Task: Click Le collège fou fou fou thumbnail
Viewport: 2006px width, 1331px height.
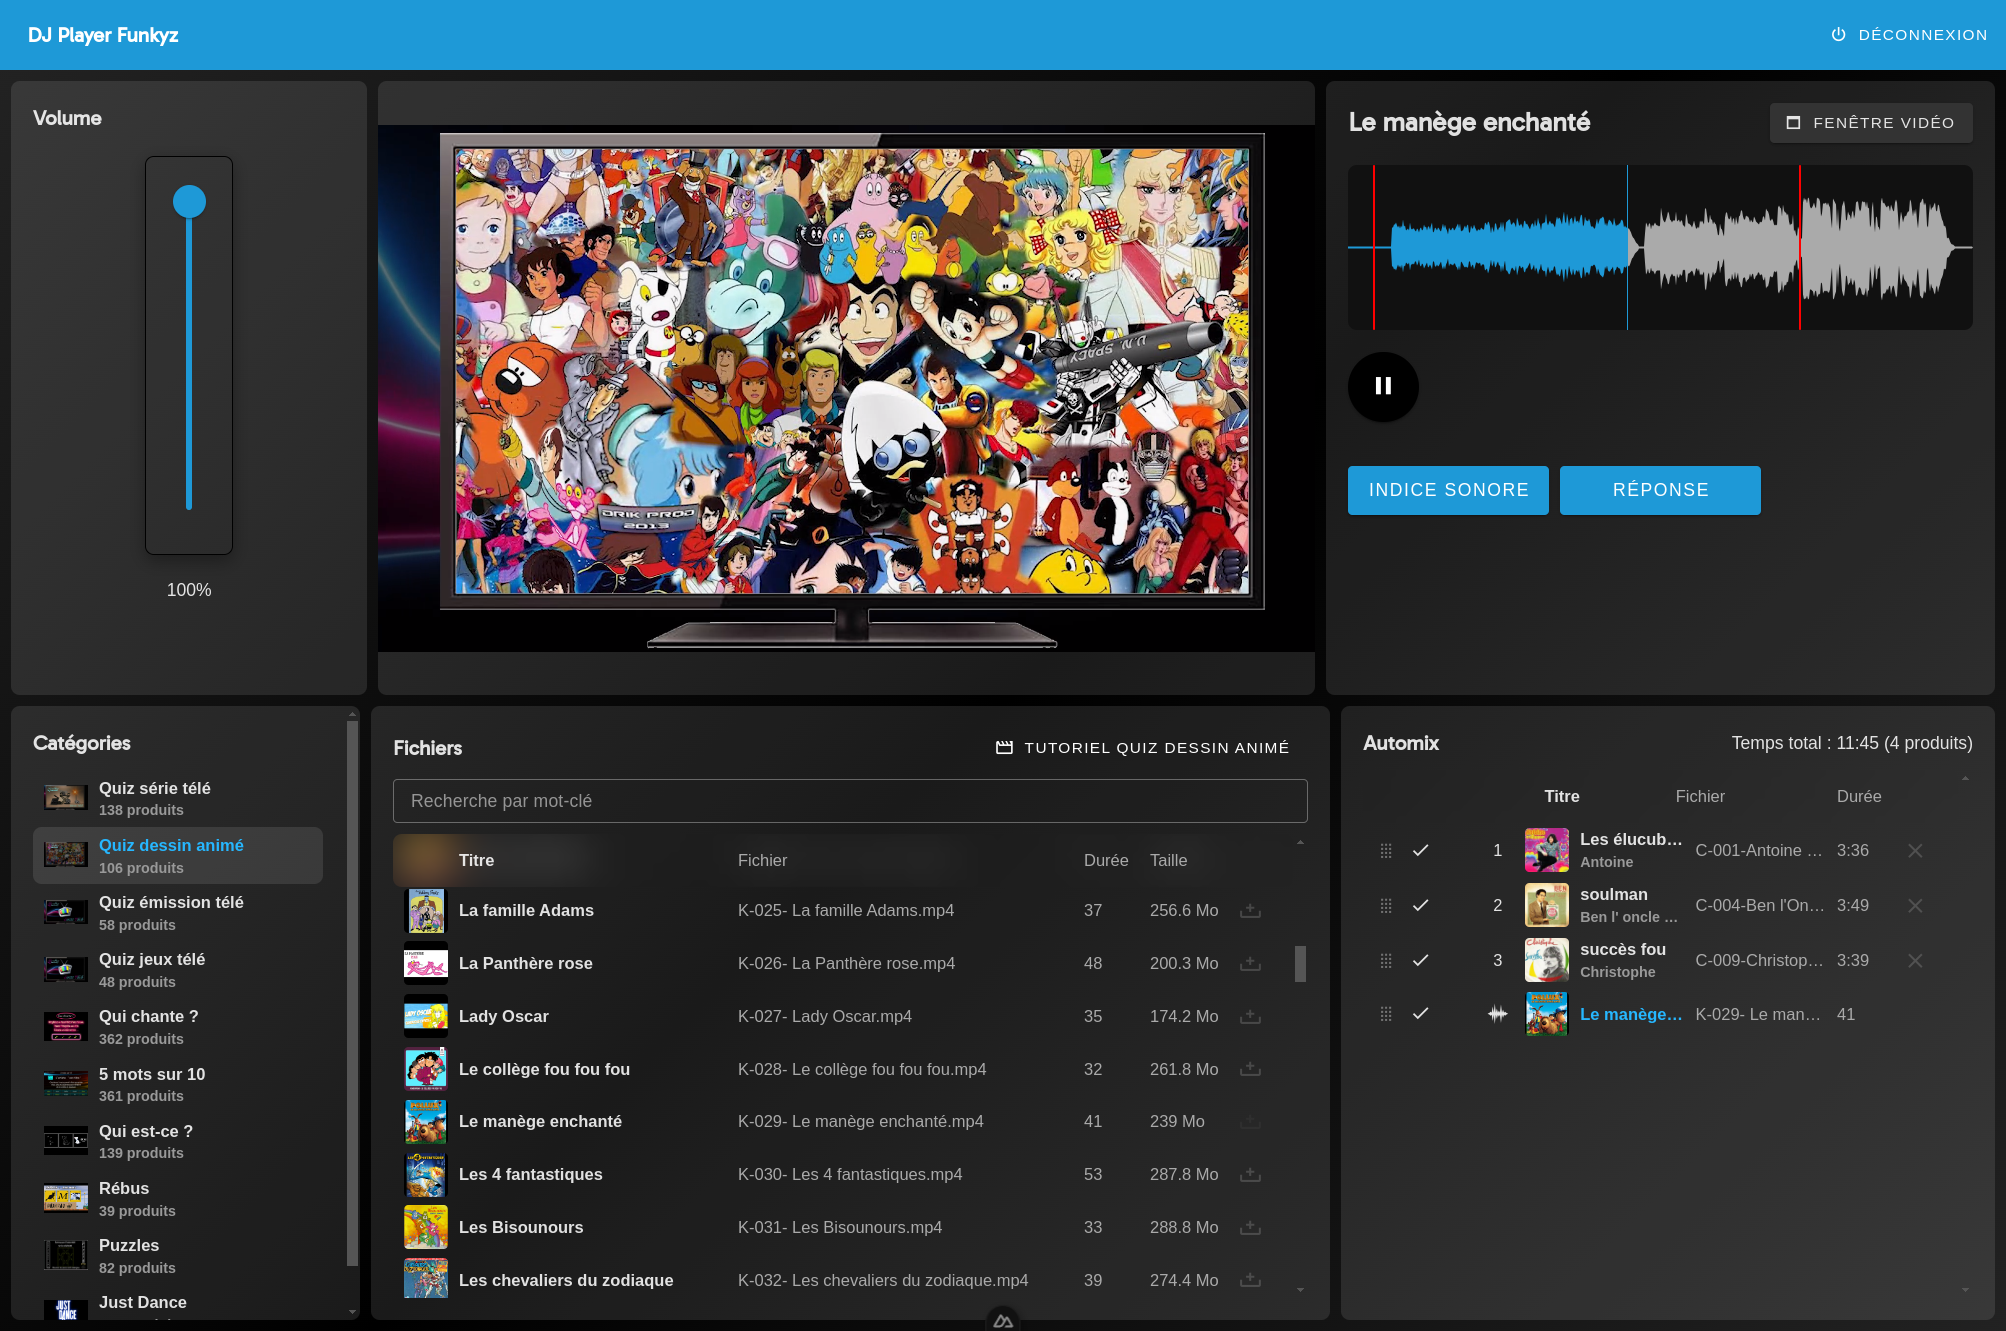Action: [x=426, y=1069]
